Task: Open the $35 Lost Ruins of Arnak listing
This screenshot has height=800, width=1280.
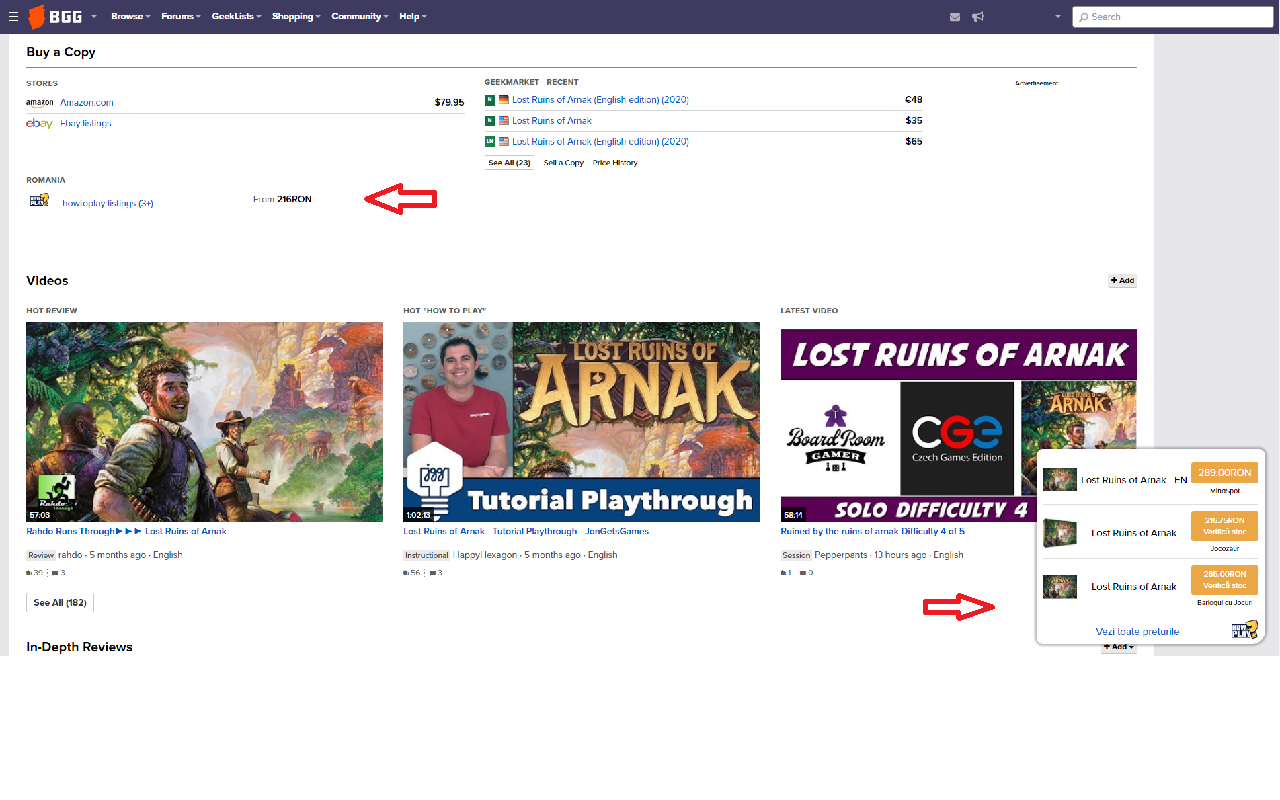Action: 552,120
